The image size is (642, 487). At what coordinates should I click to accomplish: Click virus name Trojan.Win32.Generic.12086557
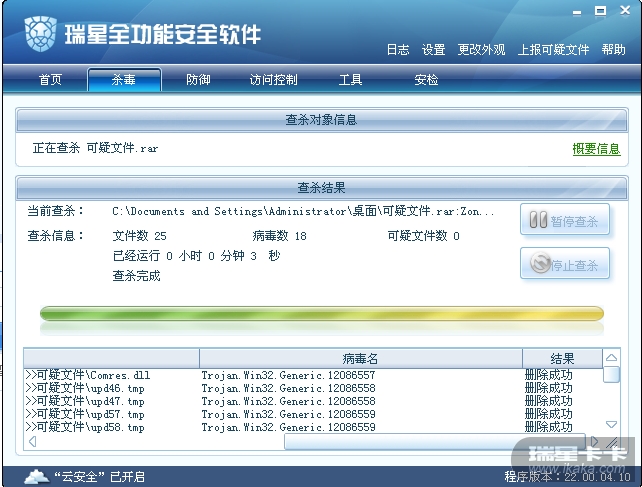(x=288, y=375)
